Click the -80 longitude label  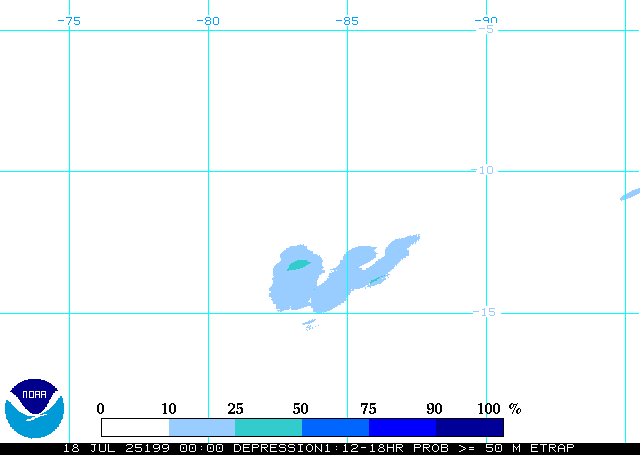click(208, 21)
